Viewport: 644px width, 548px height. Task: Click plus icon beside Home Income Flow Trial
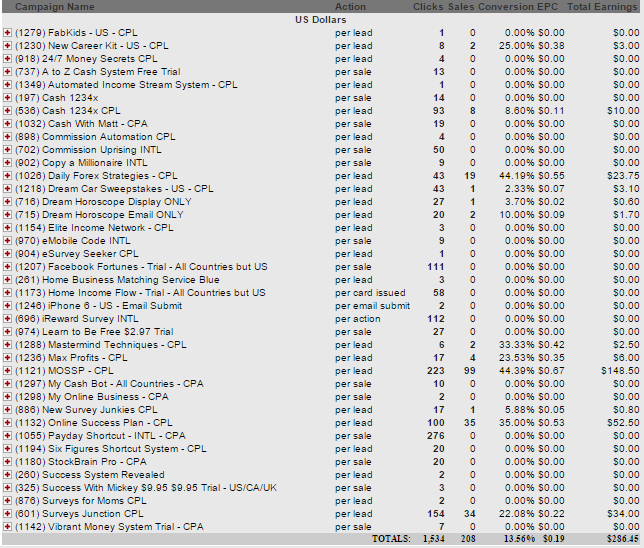coord(7,293)
